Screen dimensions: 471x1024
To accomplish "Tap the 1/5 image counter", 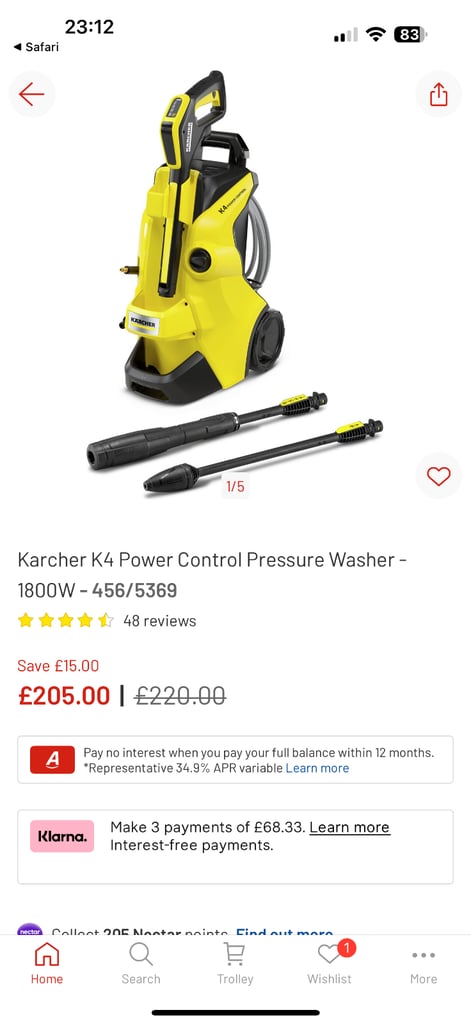I will (235, 486).
